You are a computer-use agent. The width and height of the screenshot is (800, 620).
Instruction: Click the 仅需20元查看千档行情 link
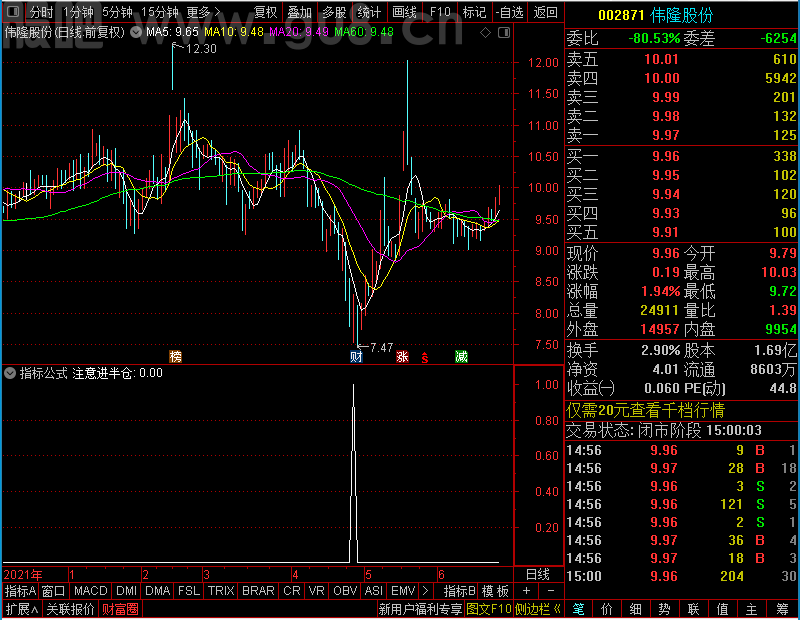point(645,410)
